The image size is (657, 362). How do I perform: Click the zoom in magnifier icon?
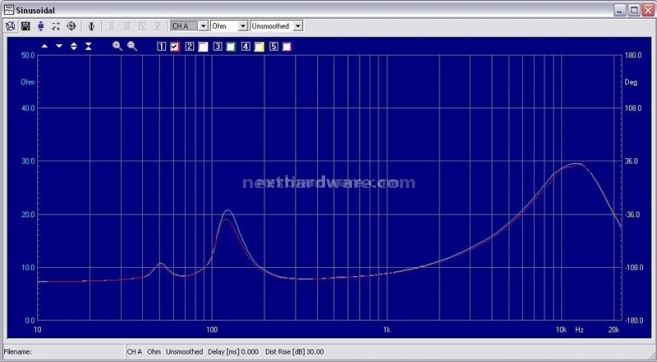pyautogui.click(x=117, y=47)
